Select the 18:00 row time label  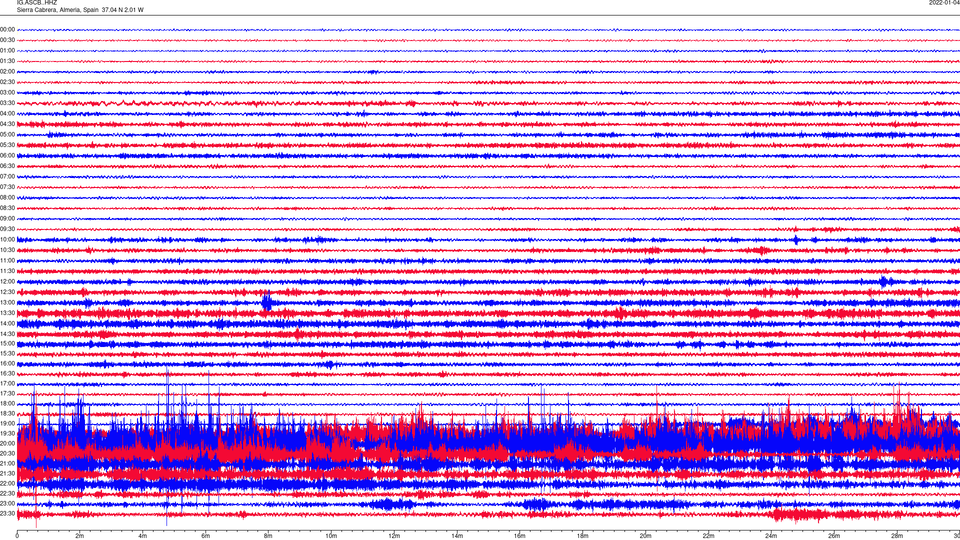click(x=7, y=403)
